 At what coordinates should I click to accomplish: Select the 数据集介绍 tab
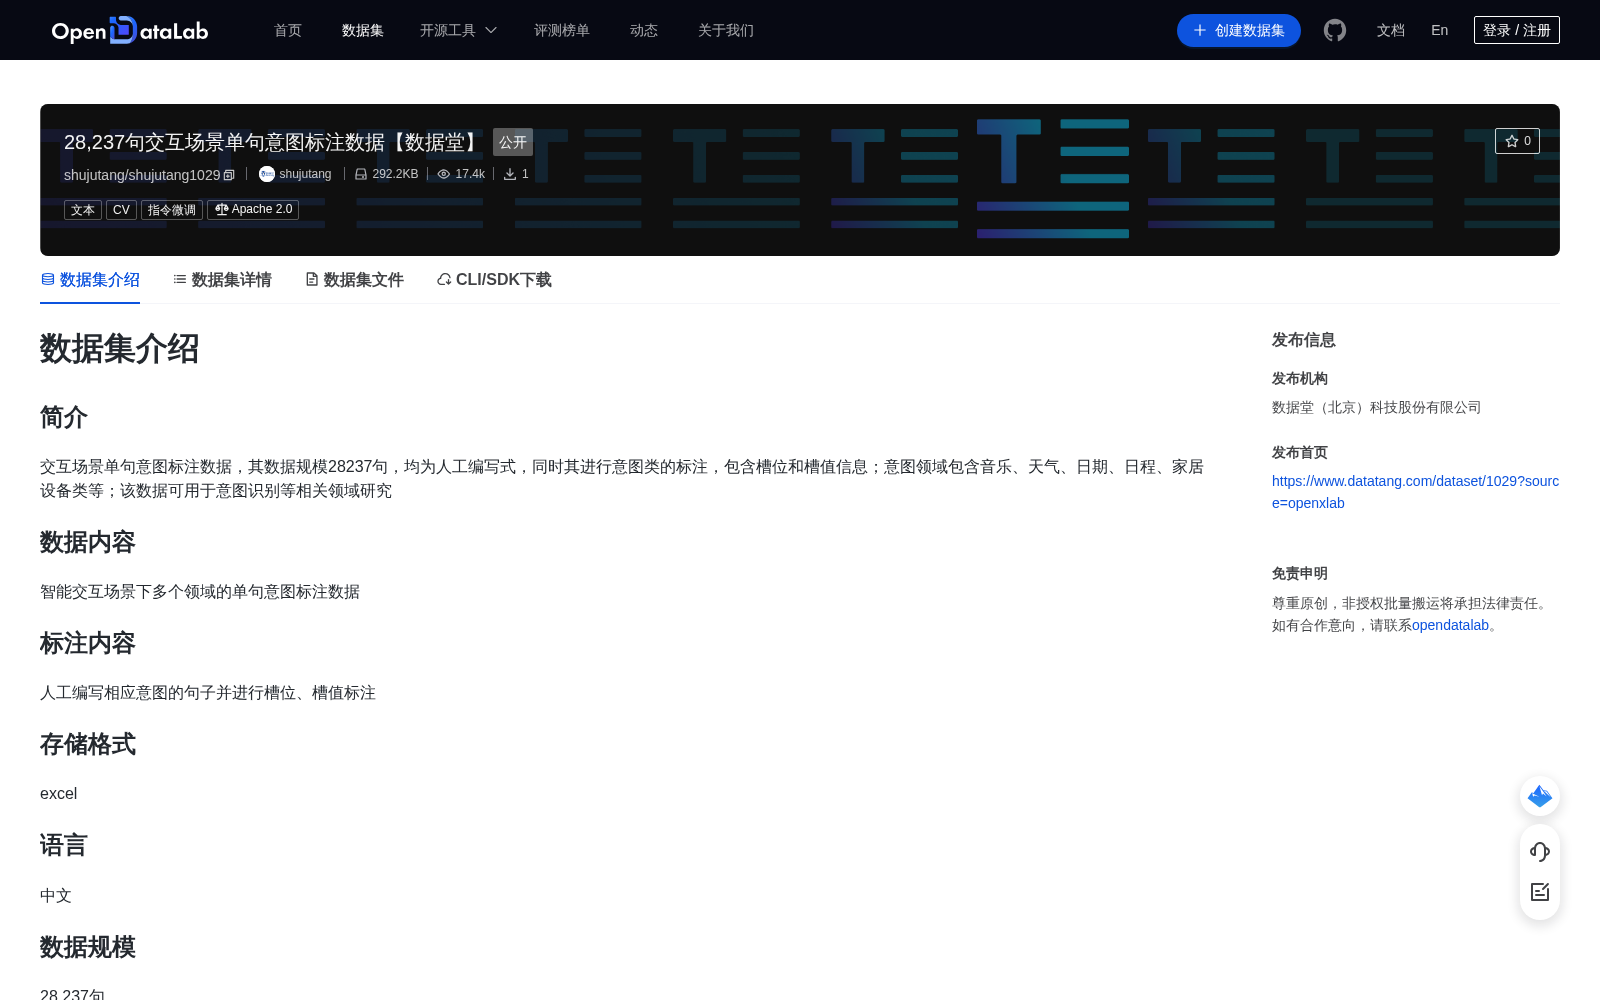90,280
